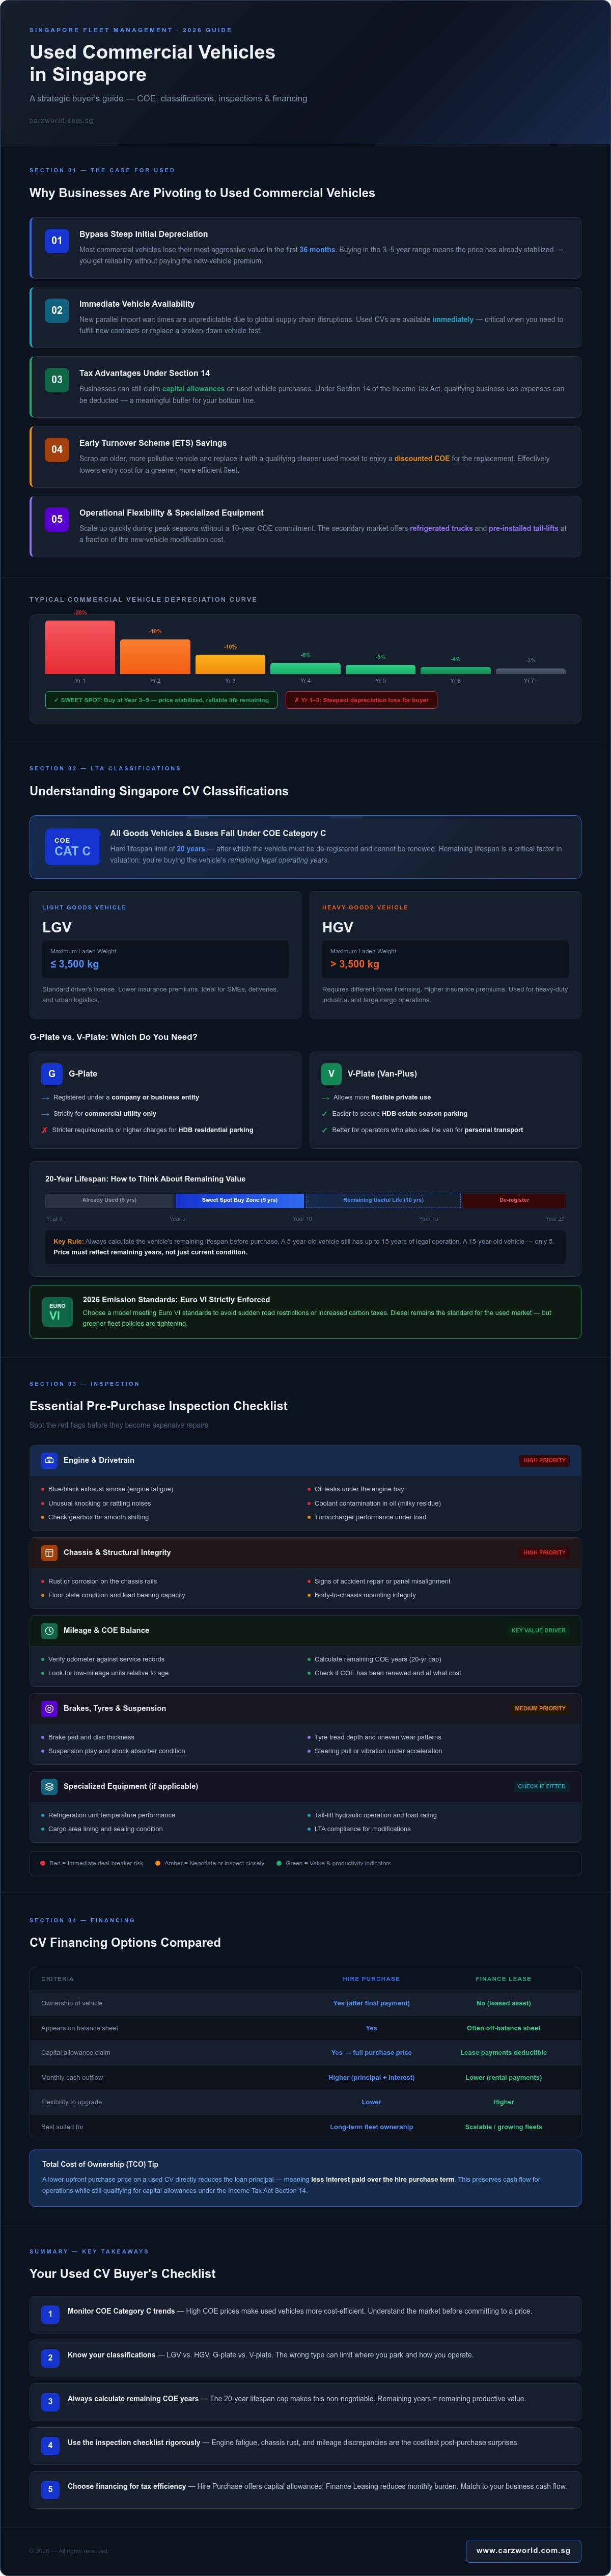Click the 01 Bypass Steep Depreciation badge
611x2576 pixels.
click(57, 240)
